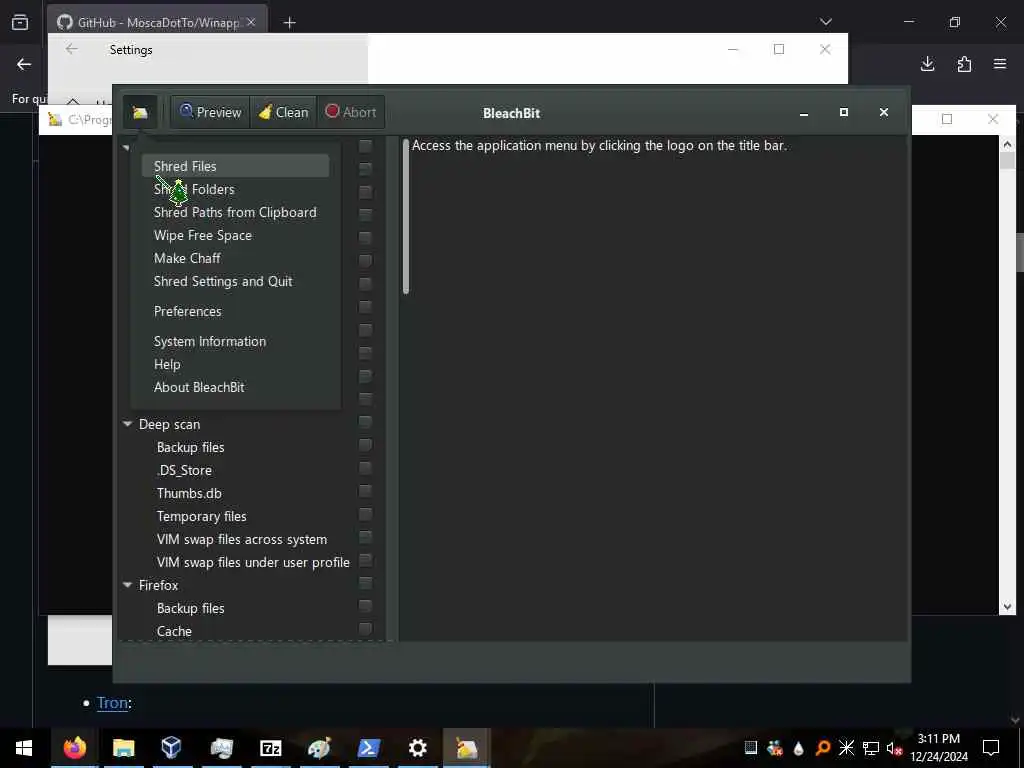1024x768 pixels.
Task: Check the Thumbs.db option
Action: coord(366,490)
